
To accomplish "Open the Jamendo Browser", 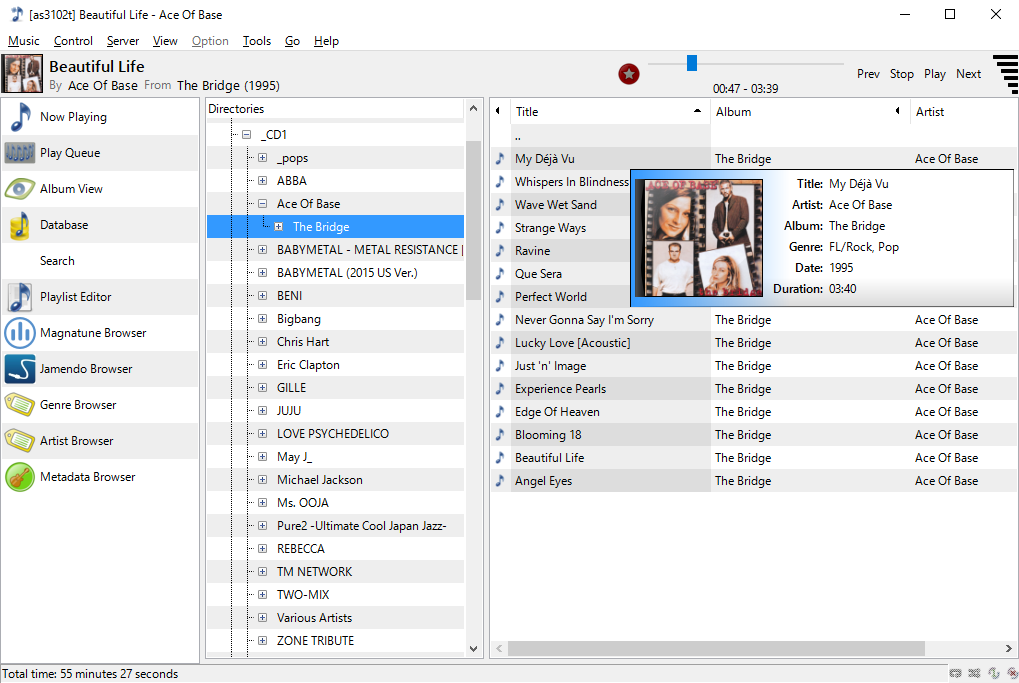I will [x=100, y=369].
